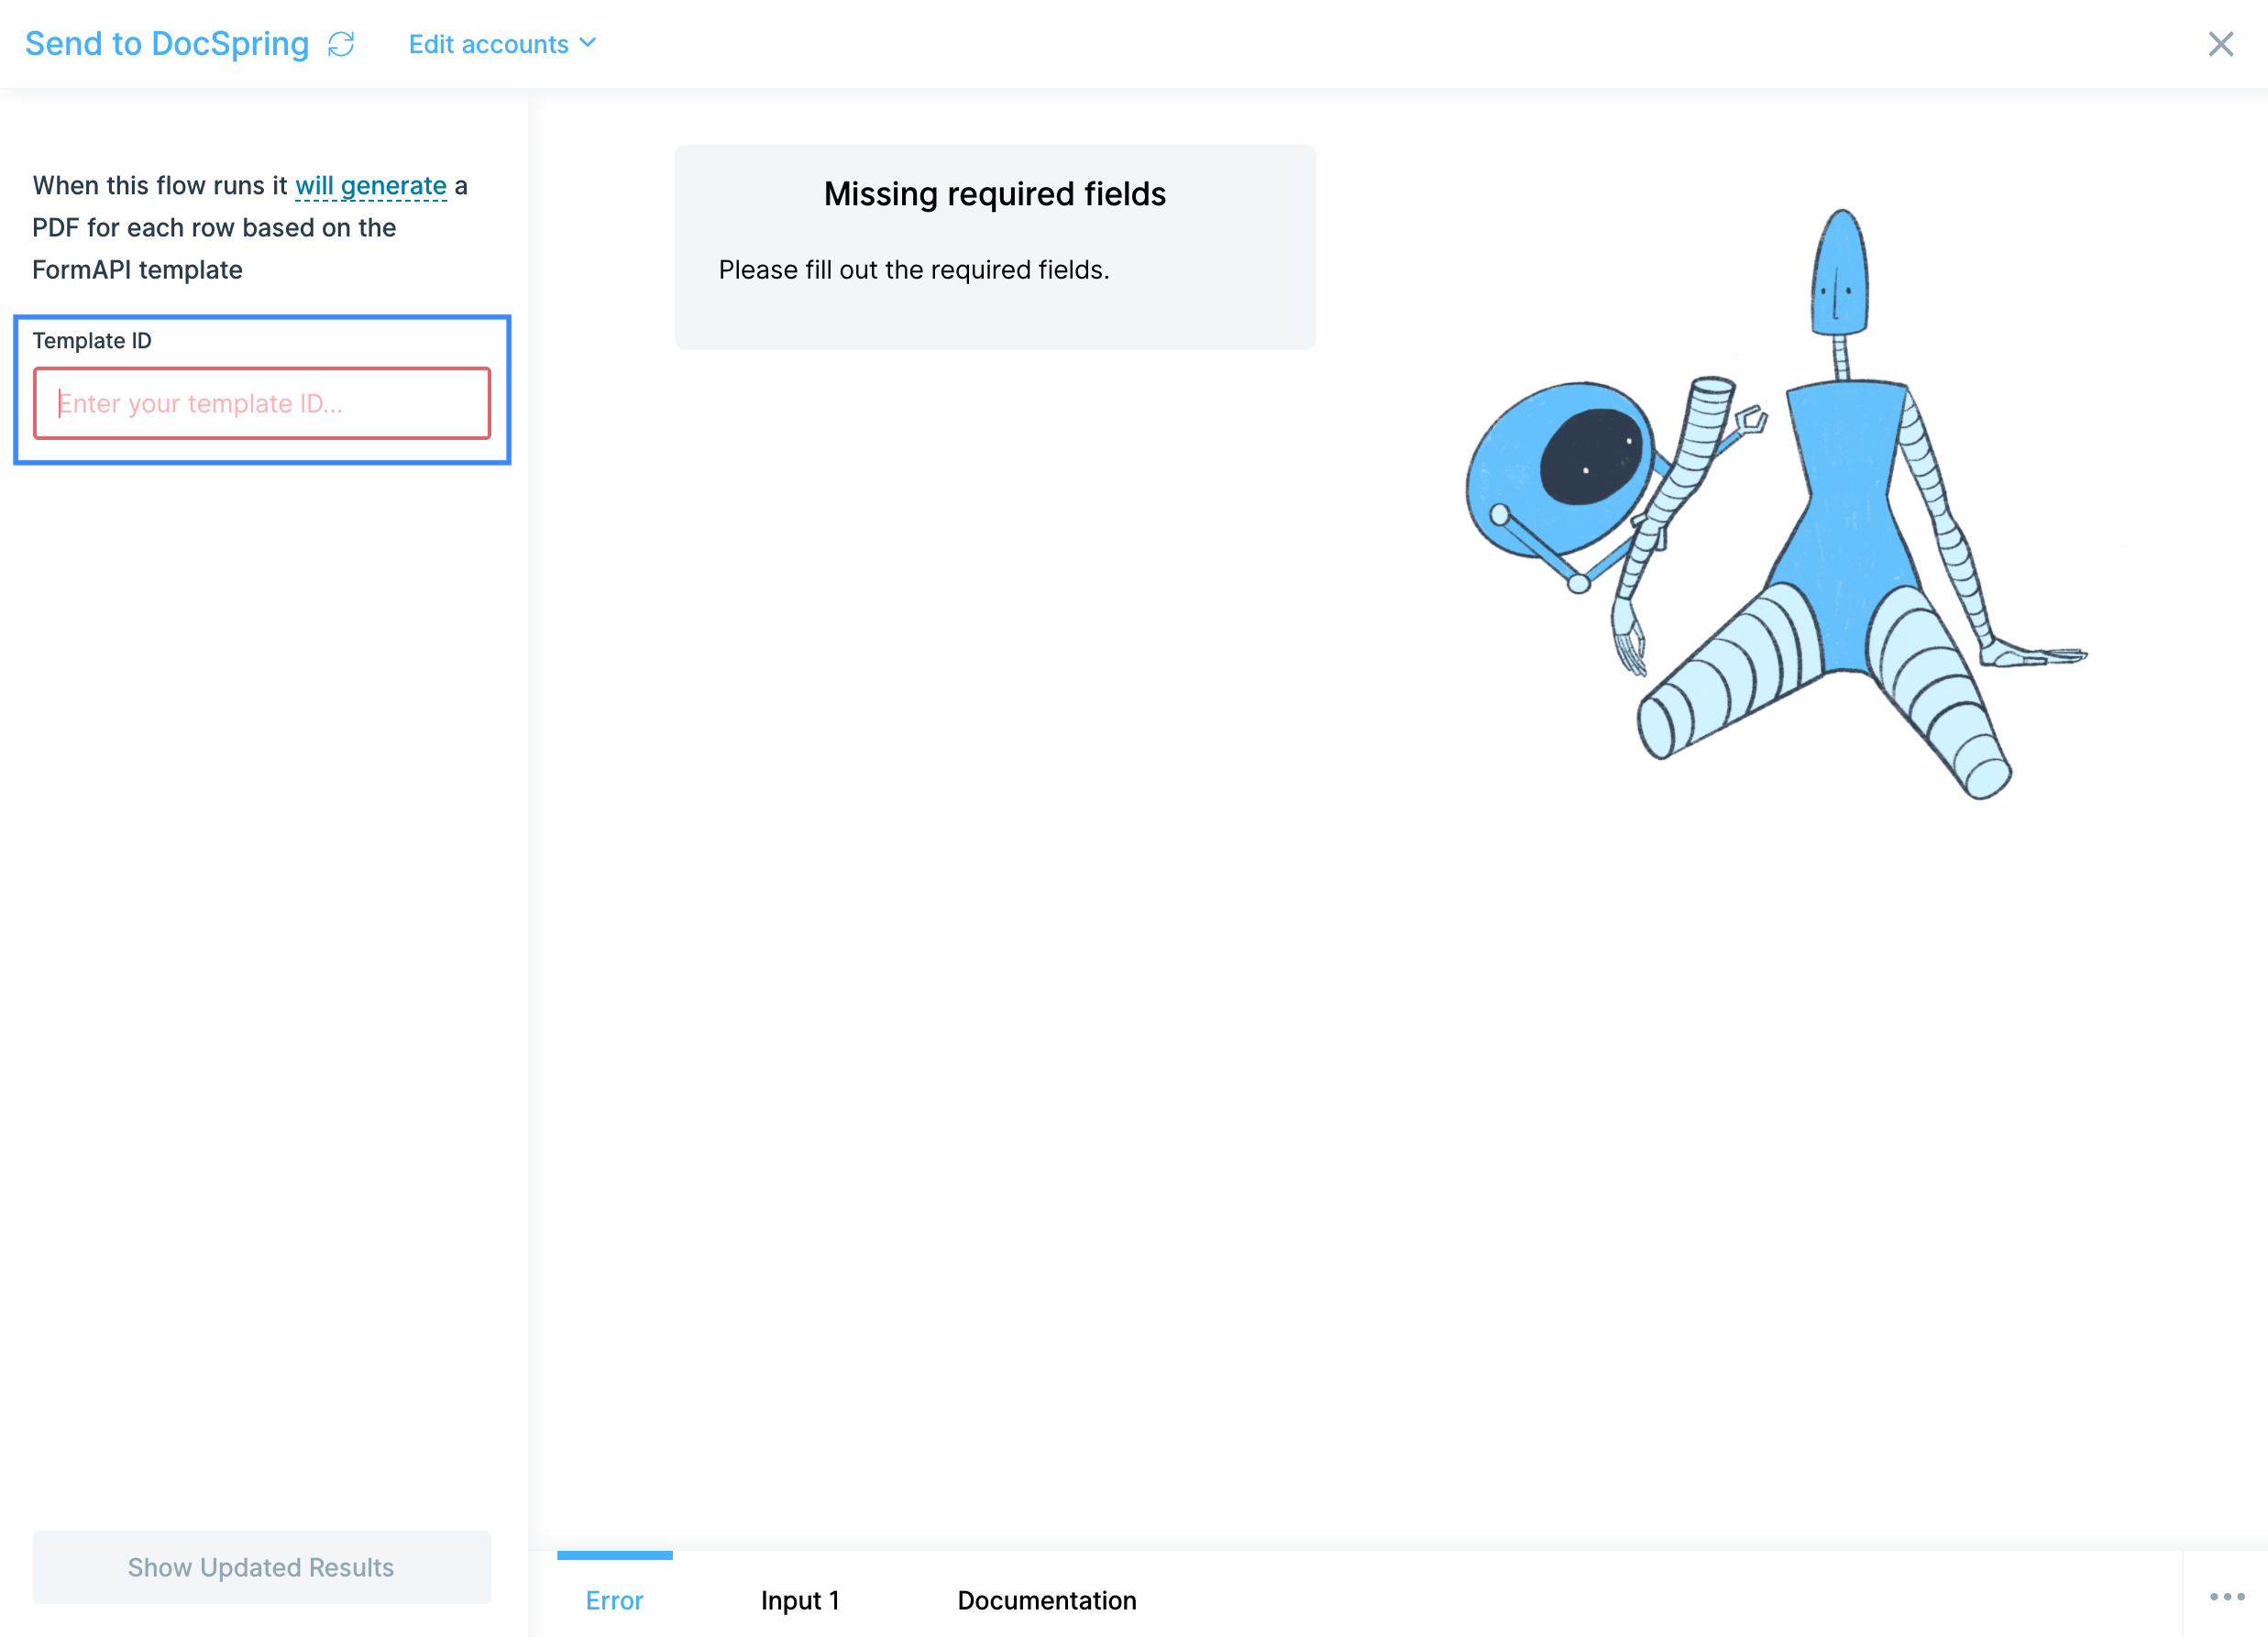The image size is (2268, 1637).
Task: Open the Edit accounts dropdown
Action: pos(488,44)
